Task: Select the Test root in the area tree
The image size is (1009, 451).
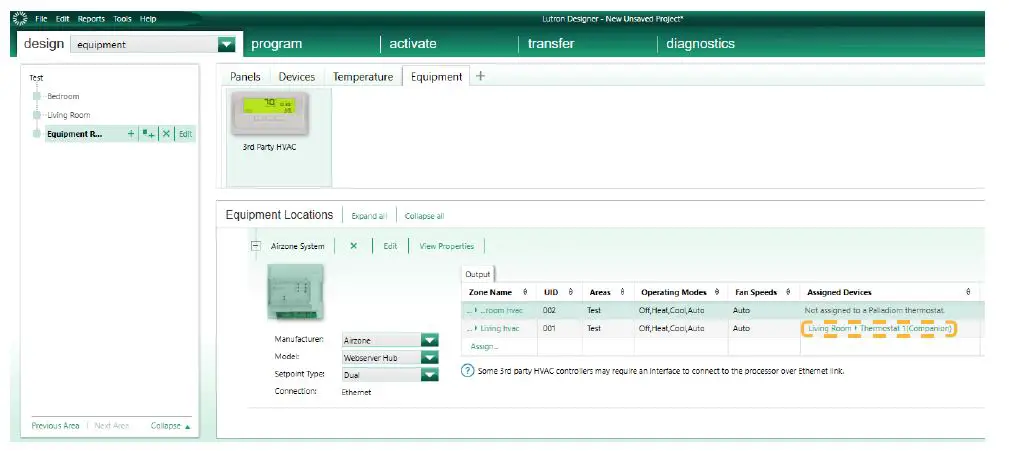Action: [36, 77]
